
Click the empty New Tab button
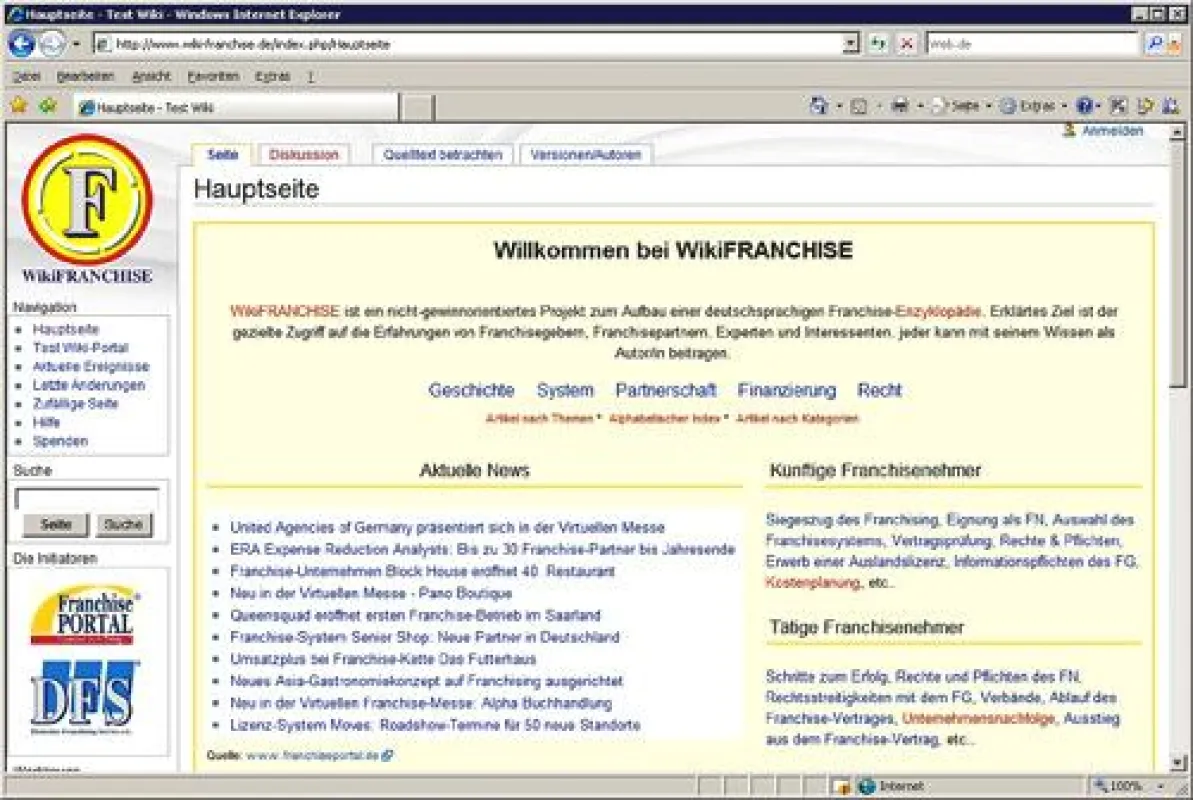(x=417, y=107)
